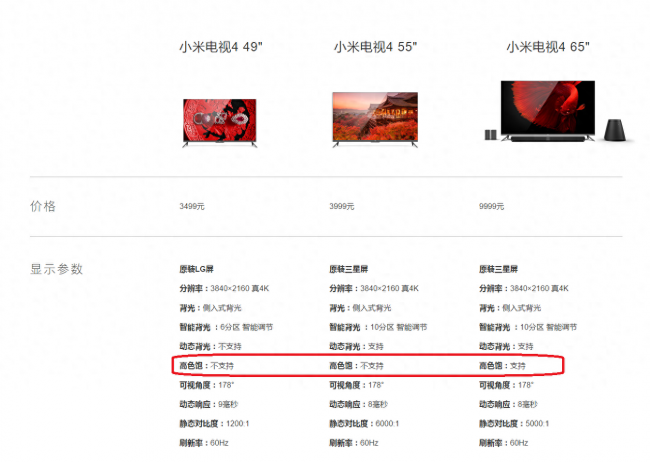Click the 9999元 price
650x462 pixels.
pos(491,206)
